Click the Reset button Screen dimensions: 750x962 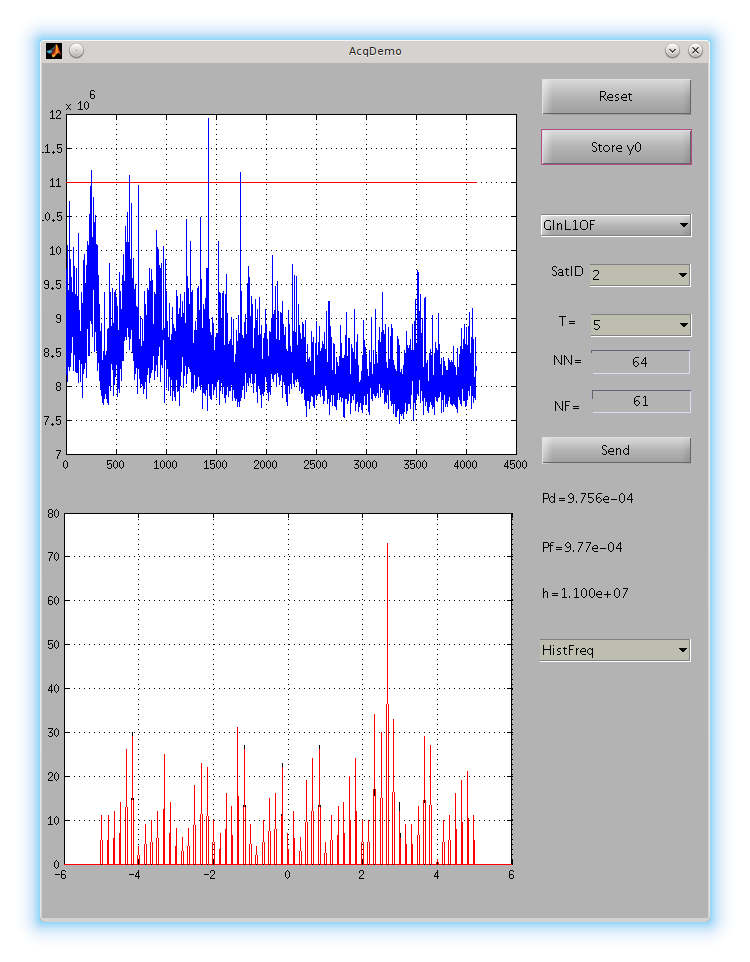tap(616, 96)
